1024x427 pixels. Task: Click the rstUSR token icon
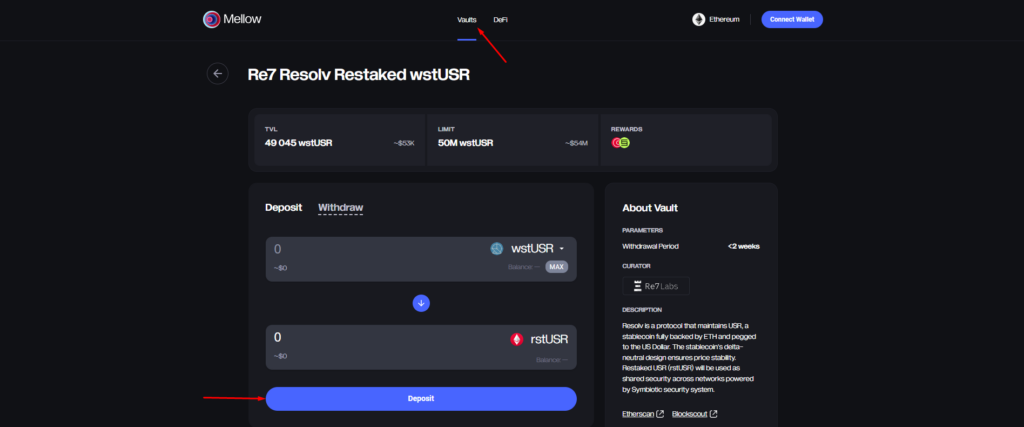(x=517, y=340)
